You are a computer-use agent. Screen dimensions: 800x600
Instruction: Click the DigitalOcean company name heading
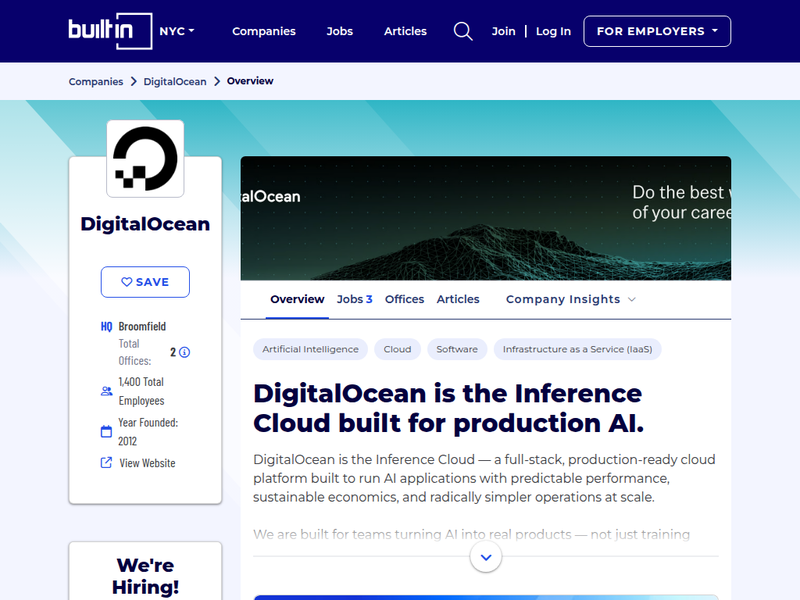coord(145,224)
